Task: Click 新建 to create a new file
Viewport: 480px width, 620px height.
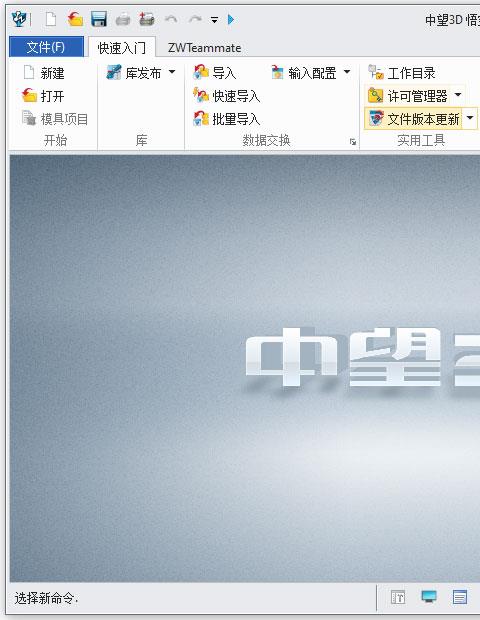Action: pos(44,73)
